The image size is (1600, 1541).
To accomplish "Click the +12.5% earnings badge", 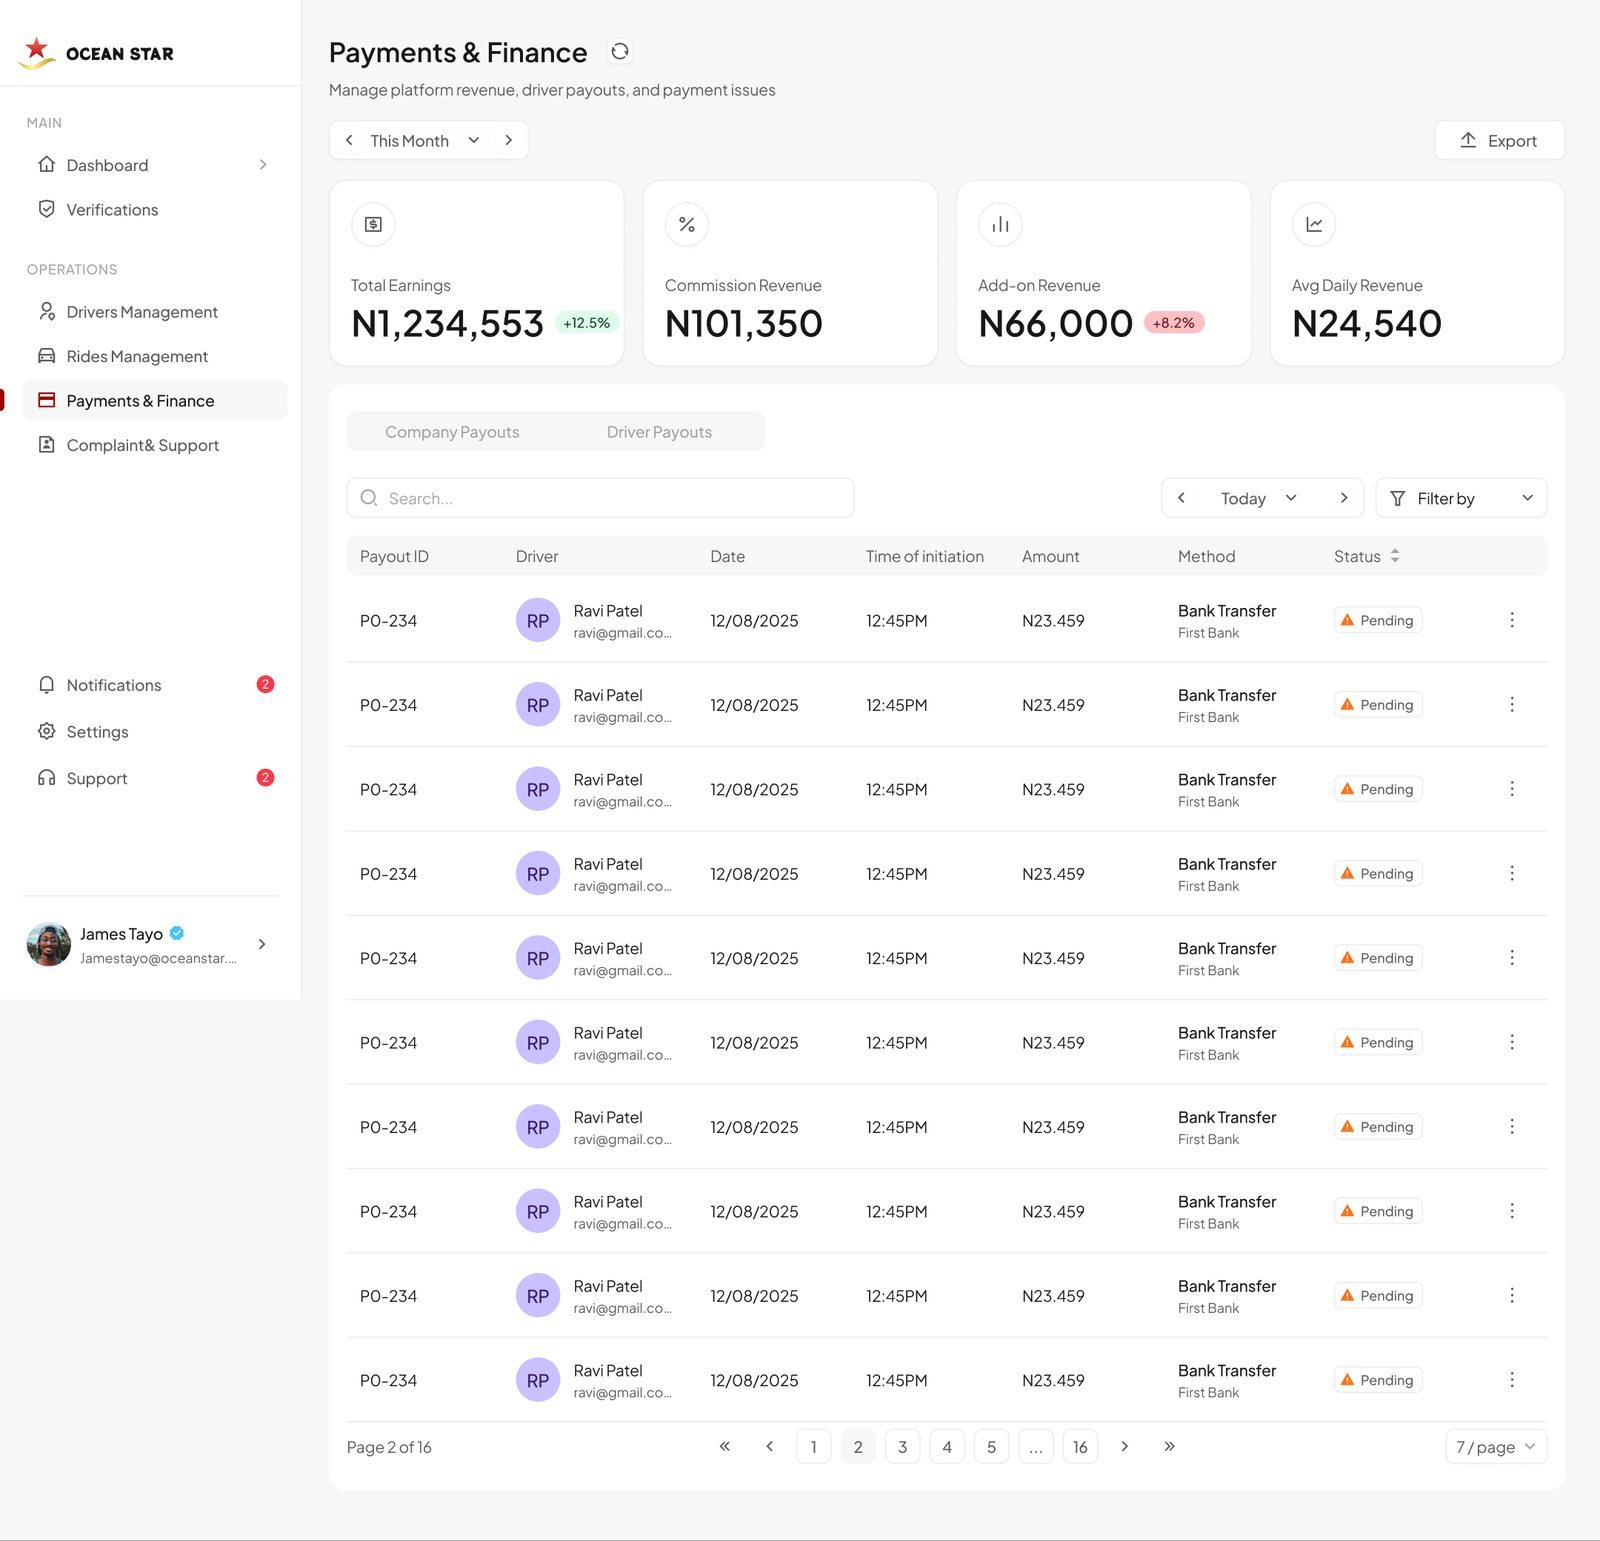I will click(587, 323).
